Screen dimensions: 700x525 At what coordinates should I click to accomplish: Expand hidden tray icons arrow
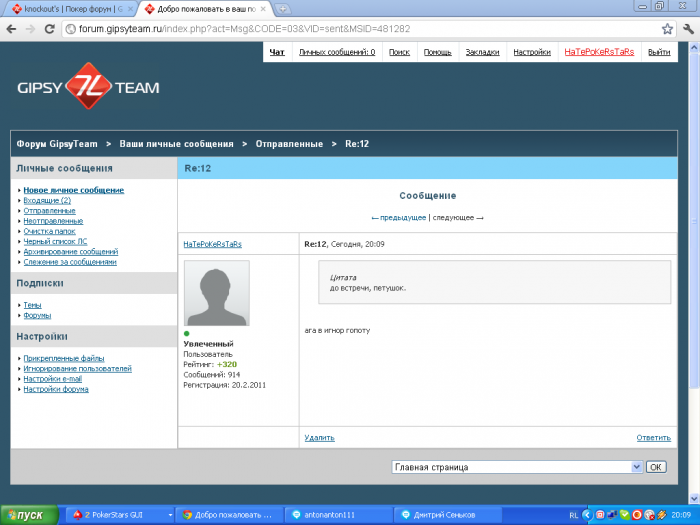(588, 515)
